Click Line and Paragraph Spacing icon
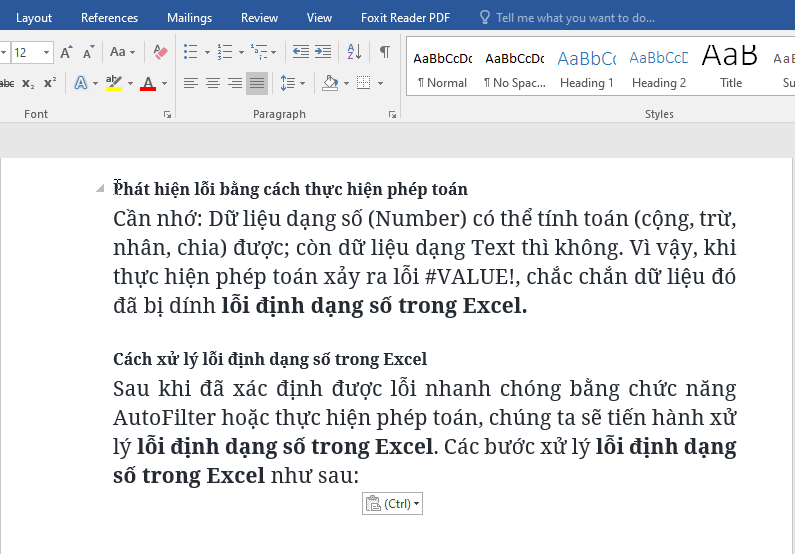795x554 pixels. coord(287,83)
